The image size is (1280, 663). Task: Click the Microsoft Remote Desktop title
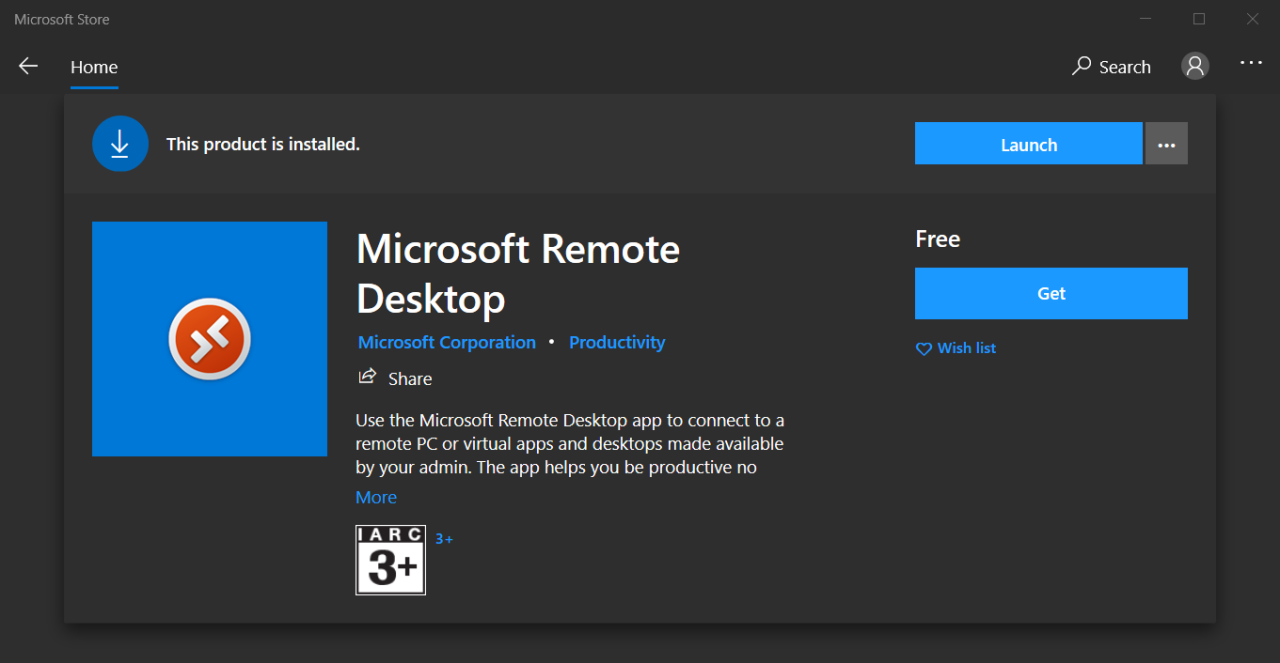tap(518, 273)
